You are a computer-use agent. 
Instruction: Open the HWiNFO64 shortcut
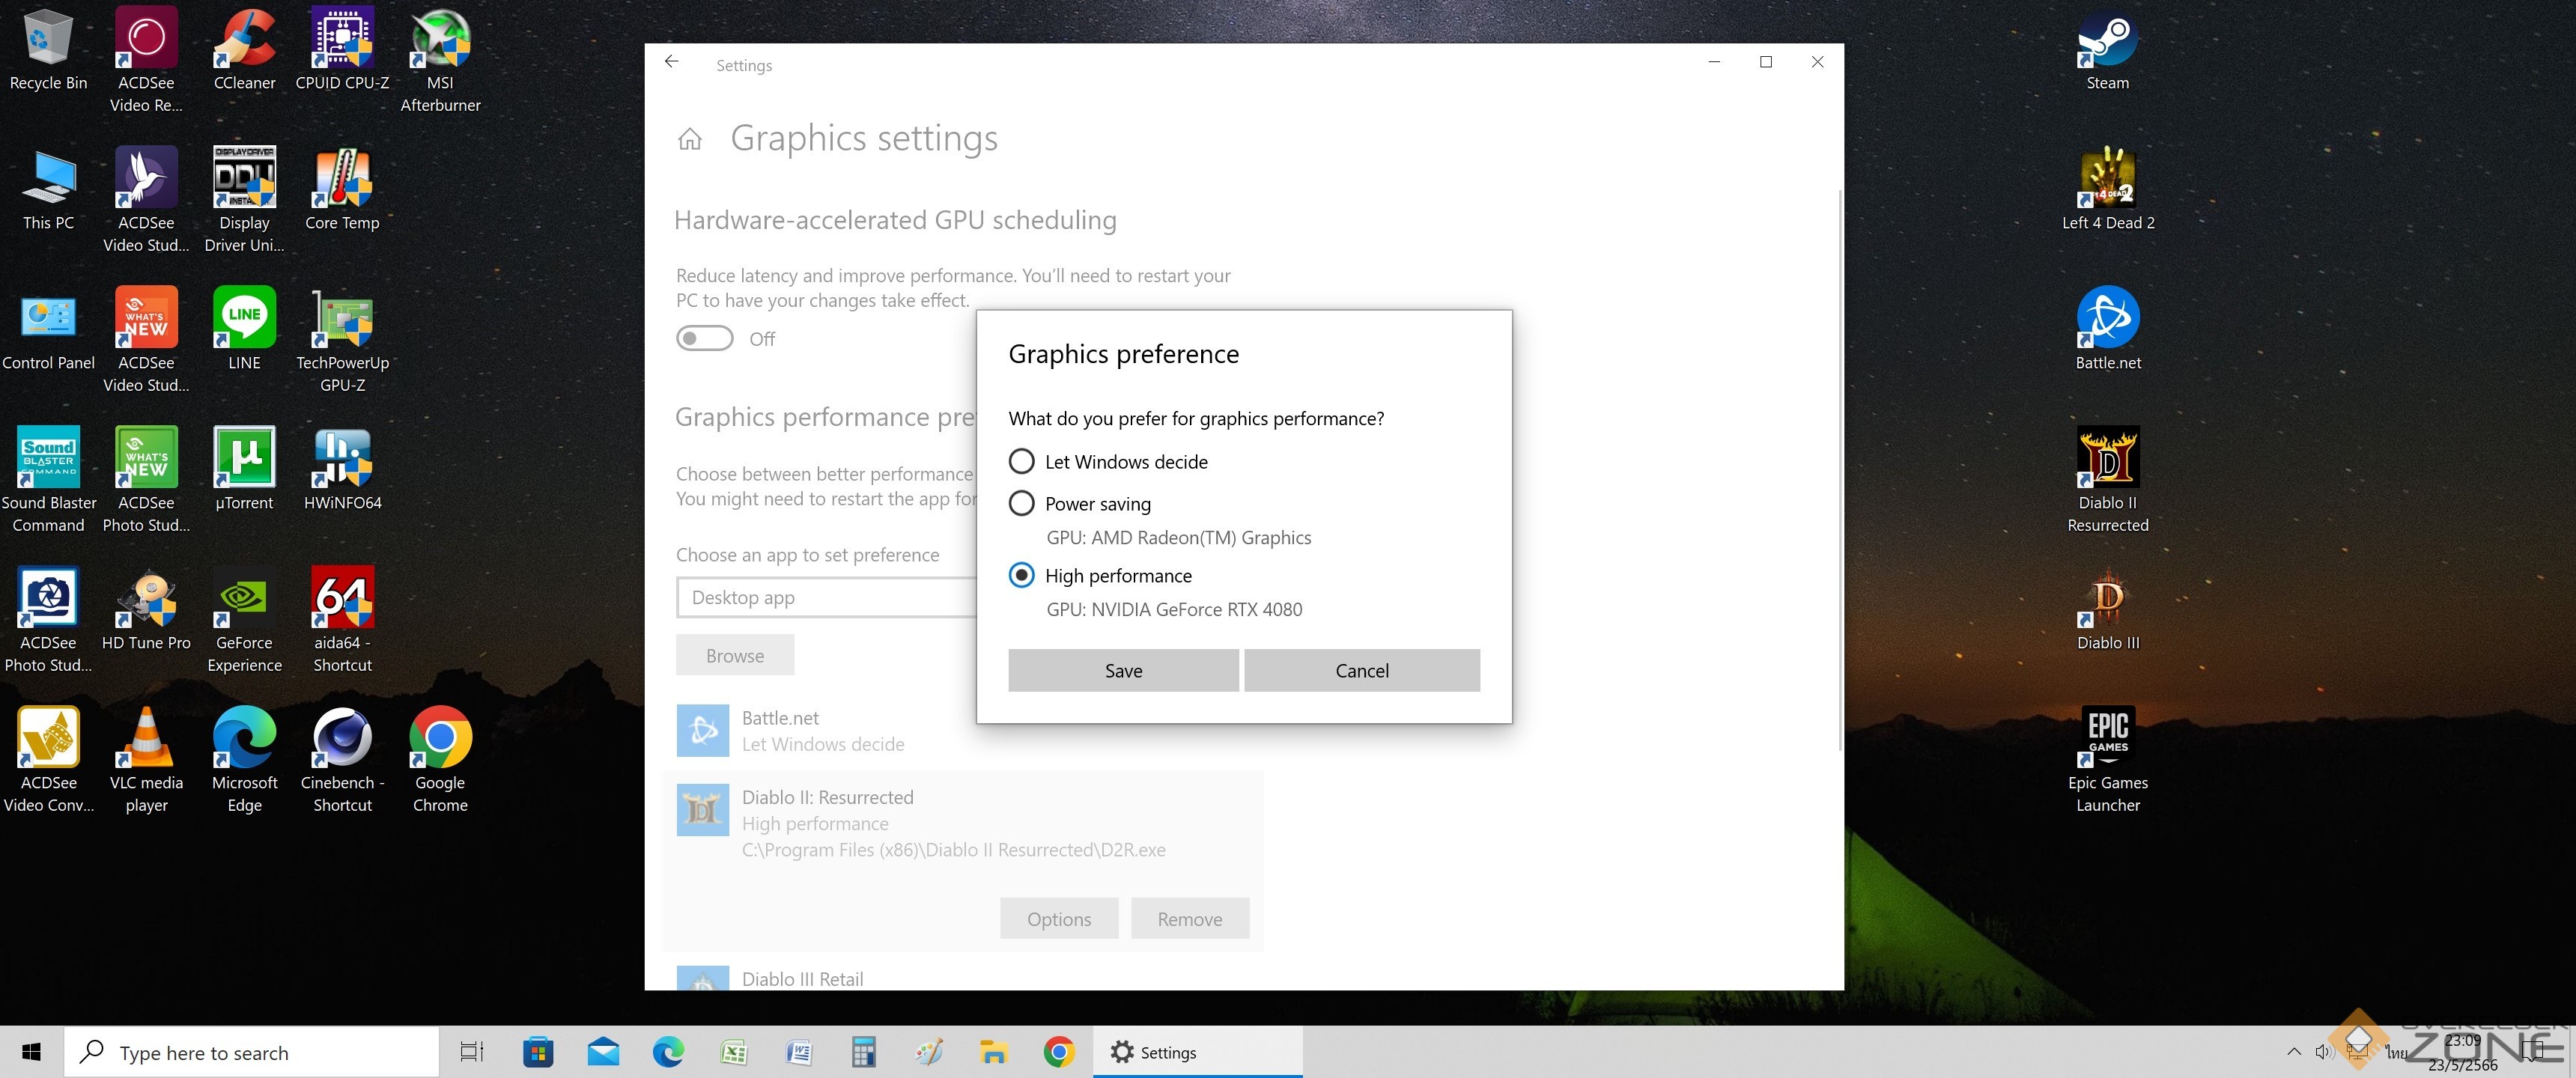click(x=342, y=470)
